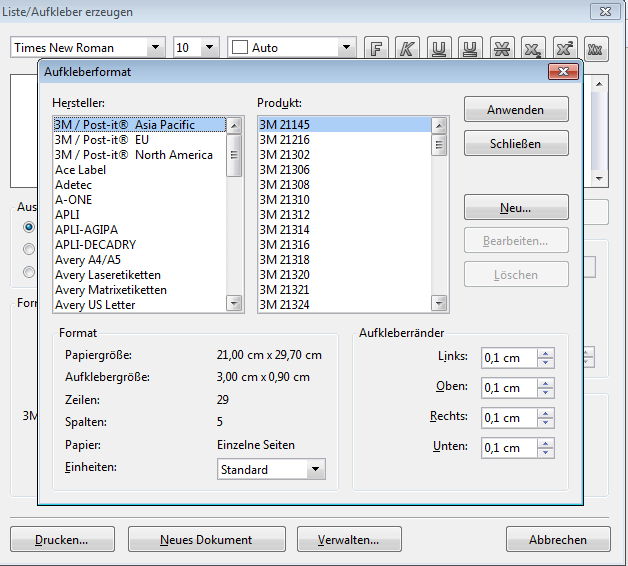
Task: Click the Auto color swatch box
Action: click(240, 47)
